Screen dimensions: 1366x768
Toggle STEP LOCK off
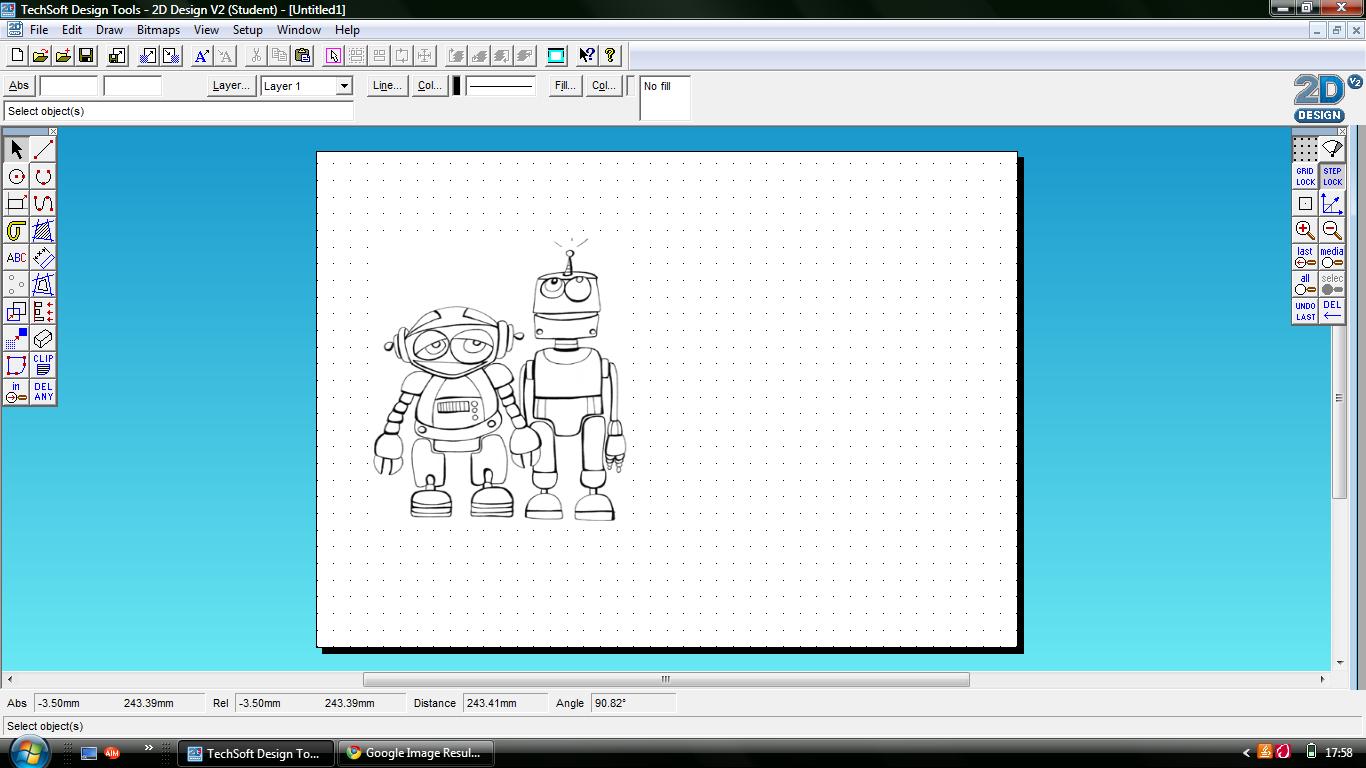pyautogui.click(x=1331, y=176)
